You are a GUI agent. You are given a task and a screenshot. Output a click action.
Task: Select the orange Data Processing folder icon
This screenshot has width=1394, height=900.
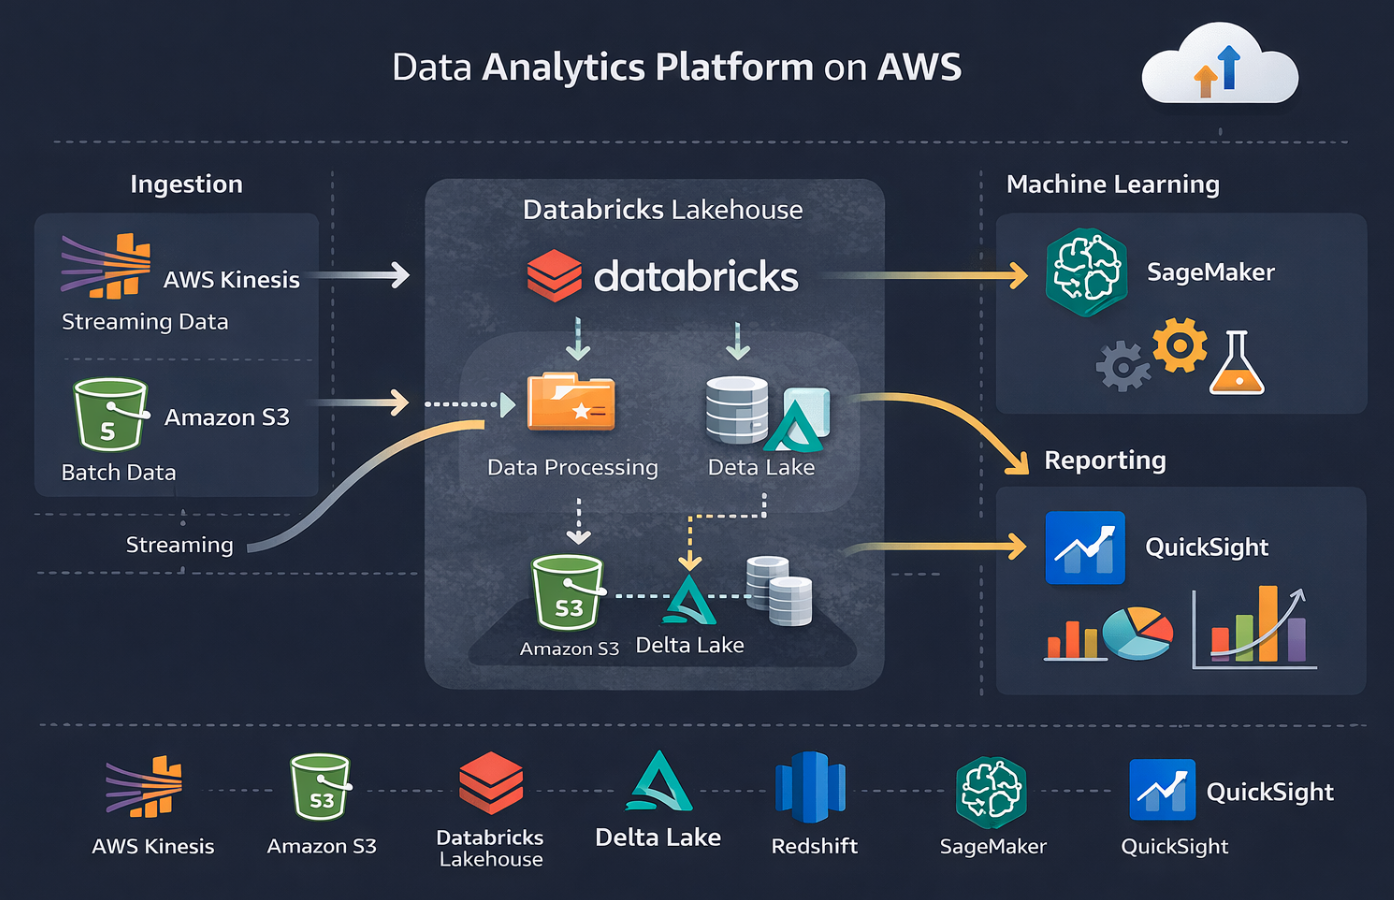pos(571,402)
